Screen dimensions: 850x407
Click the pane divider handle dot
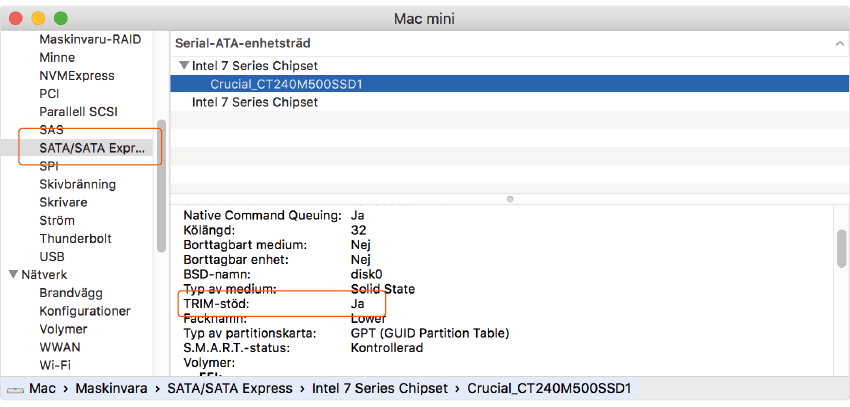510,199
